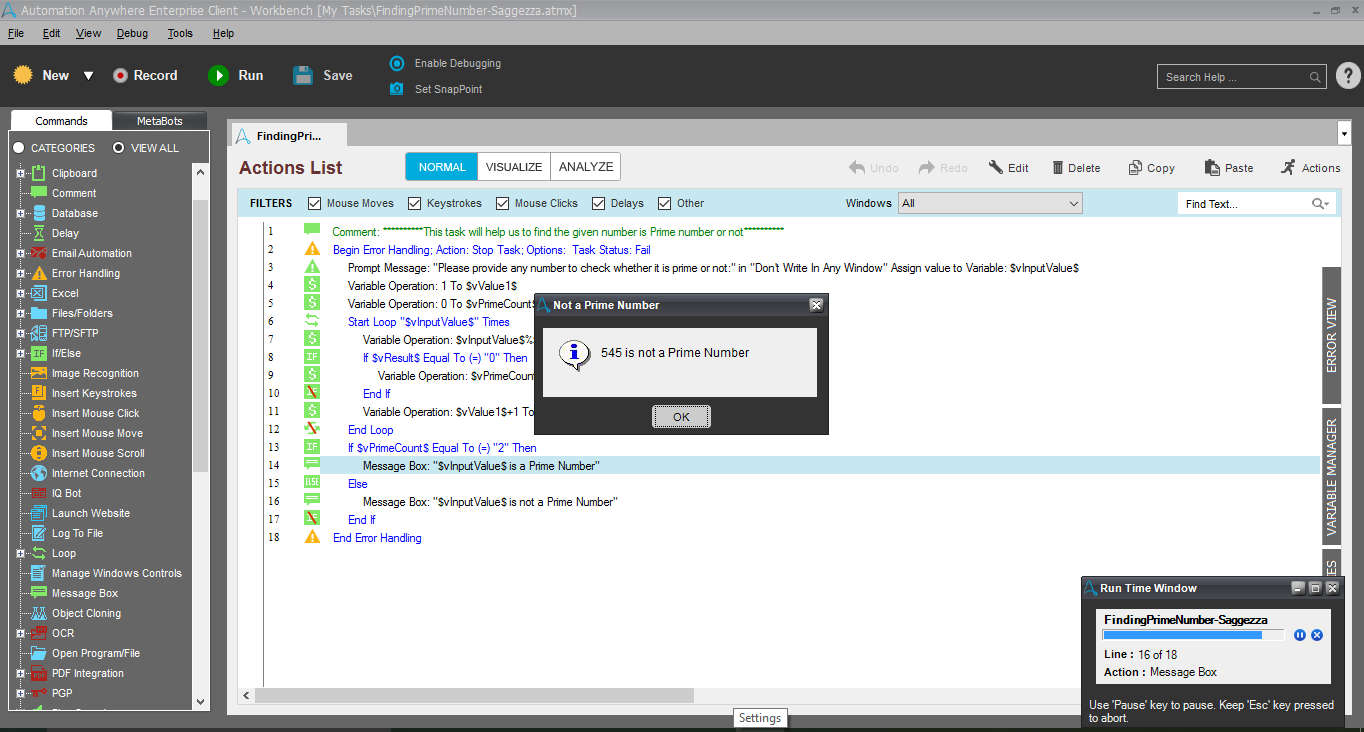The width and height of the screenshot is (1364, 732).
Task: Open the Tools menu
Action: (180, 33)
